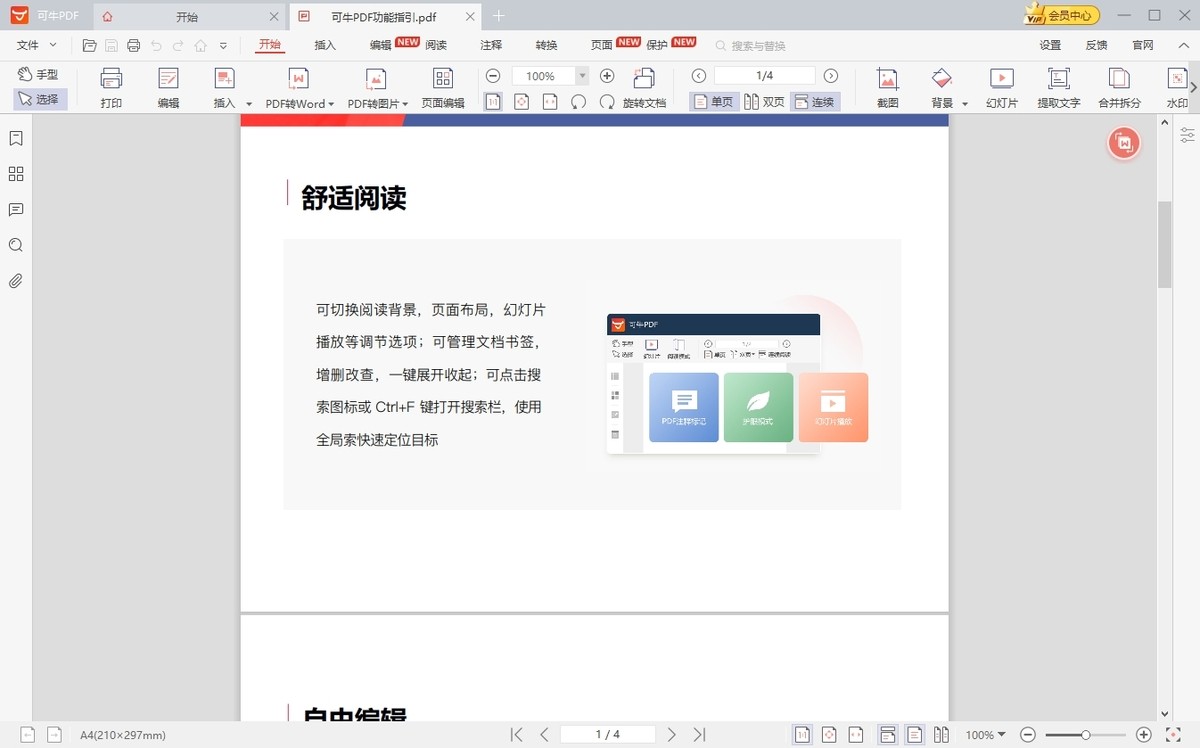
Task: Switch to 连续 continuous scrolling mode
Action: click(820, 100)
